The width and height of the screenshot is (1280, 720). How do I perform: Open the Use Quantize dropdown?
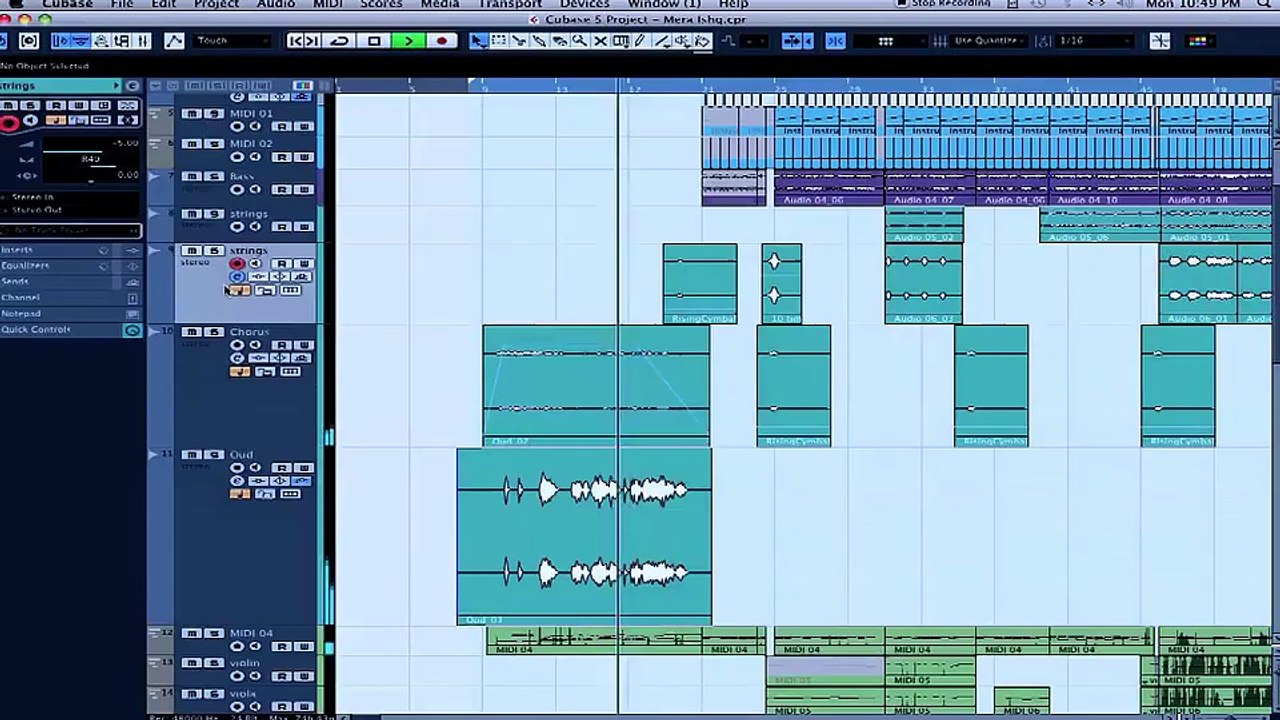click(987, 41)
